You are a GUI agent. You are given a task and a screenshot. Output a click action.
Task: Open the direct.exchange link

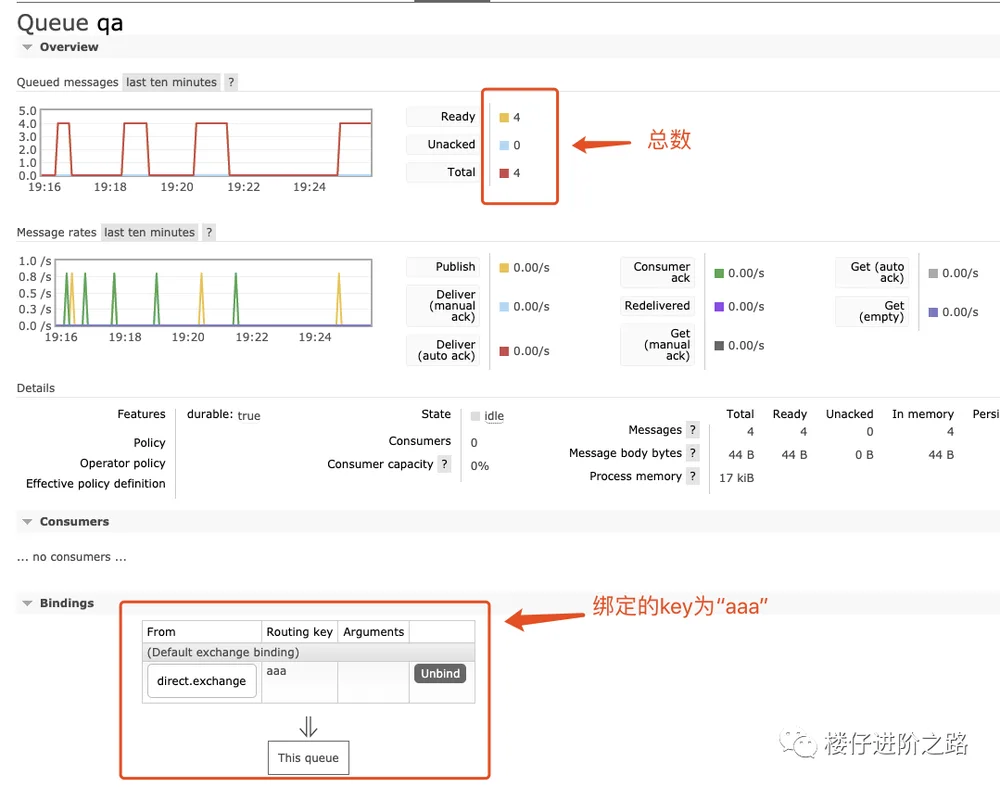coord(202,680)
